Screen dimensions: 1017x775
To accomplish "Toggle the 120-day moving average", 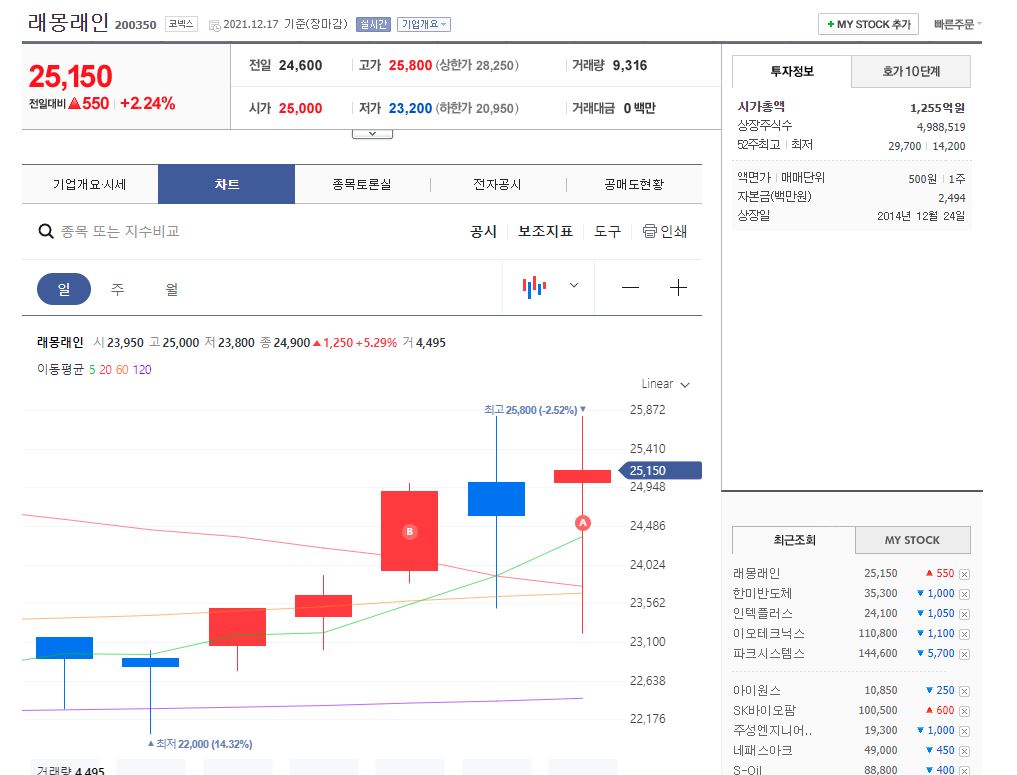I will tap(142, 370).
